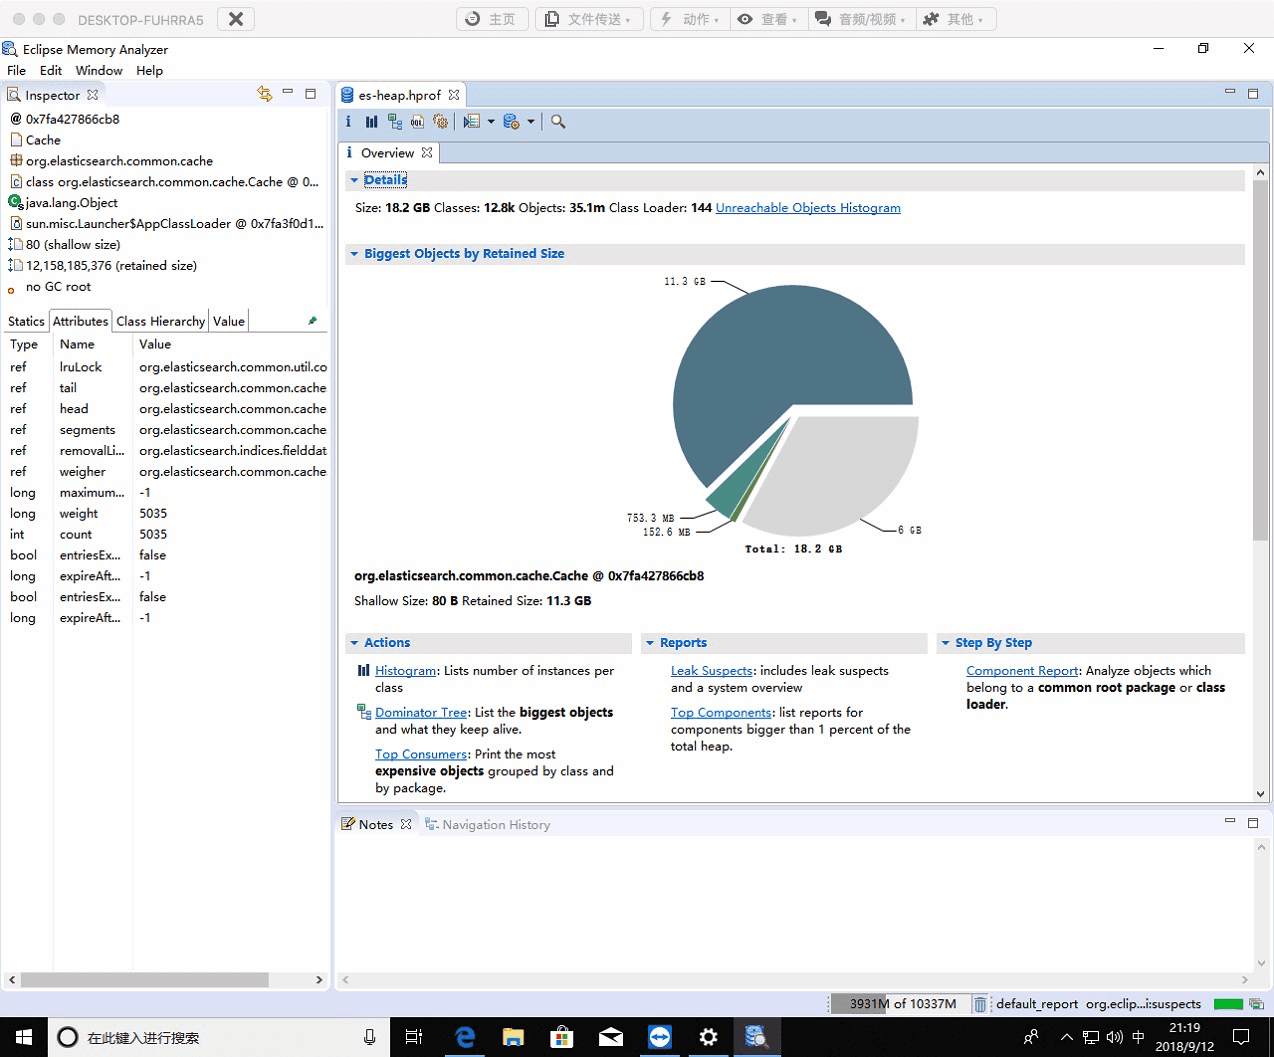
Task: Open File Explorer from taskbar
Action: 513,1037
